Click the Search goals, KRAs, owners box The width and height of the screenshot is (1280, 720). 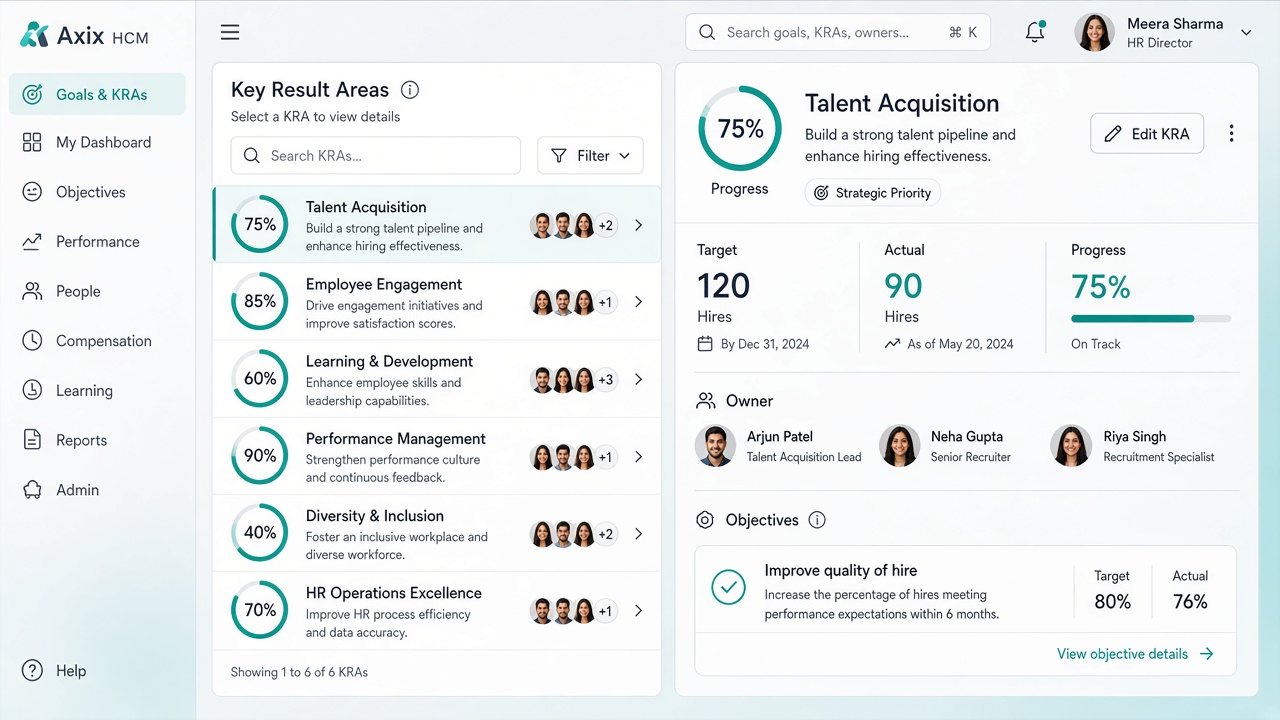838,32
